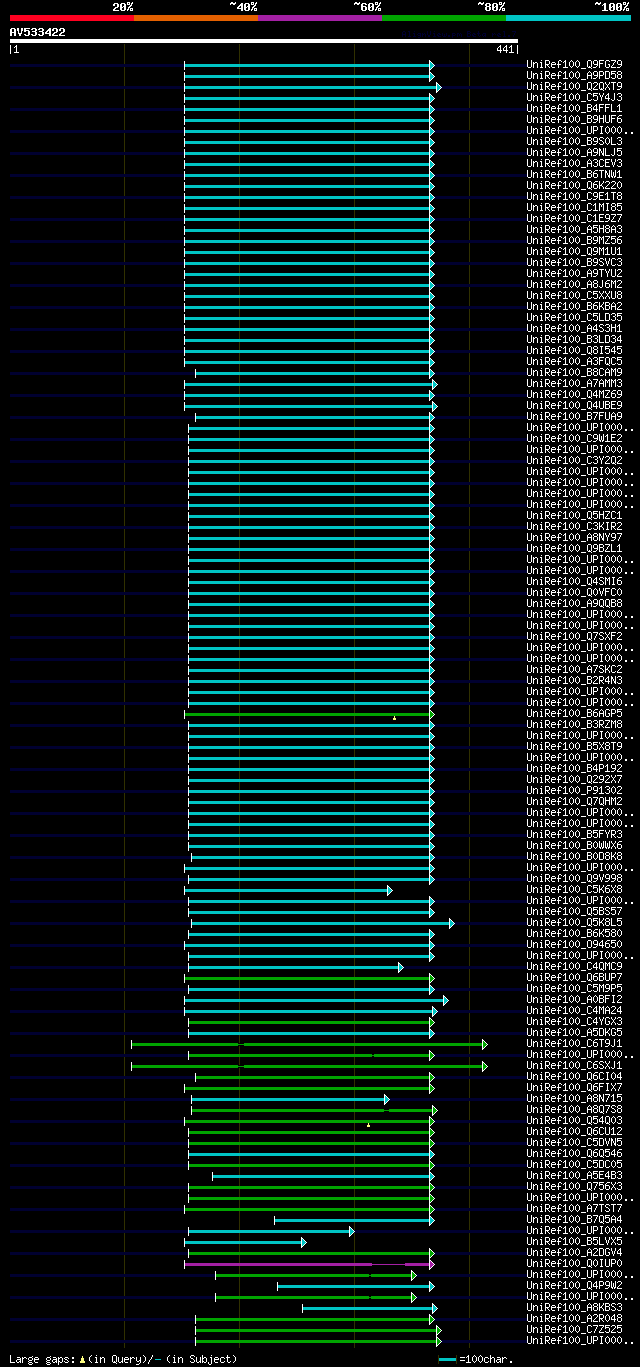
Task: Select label UniRef100_A9QQB8
Action: click(x=574, y=603)
